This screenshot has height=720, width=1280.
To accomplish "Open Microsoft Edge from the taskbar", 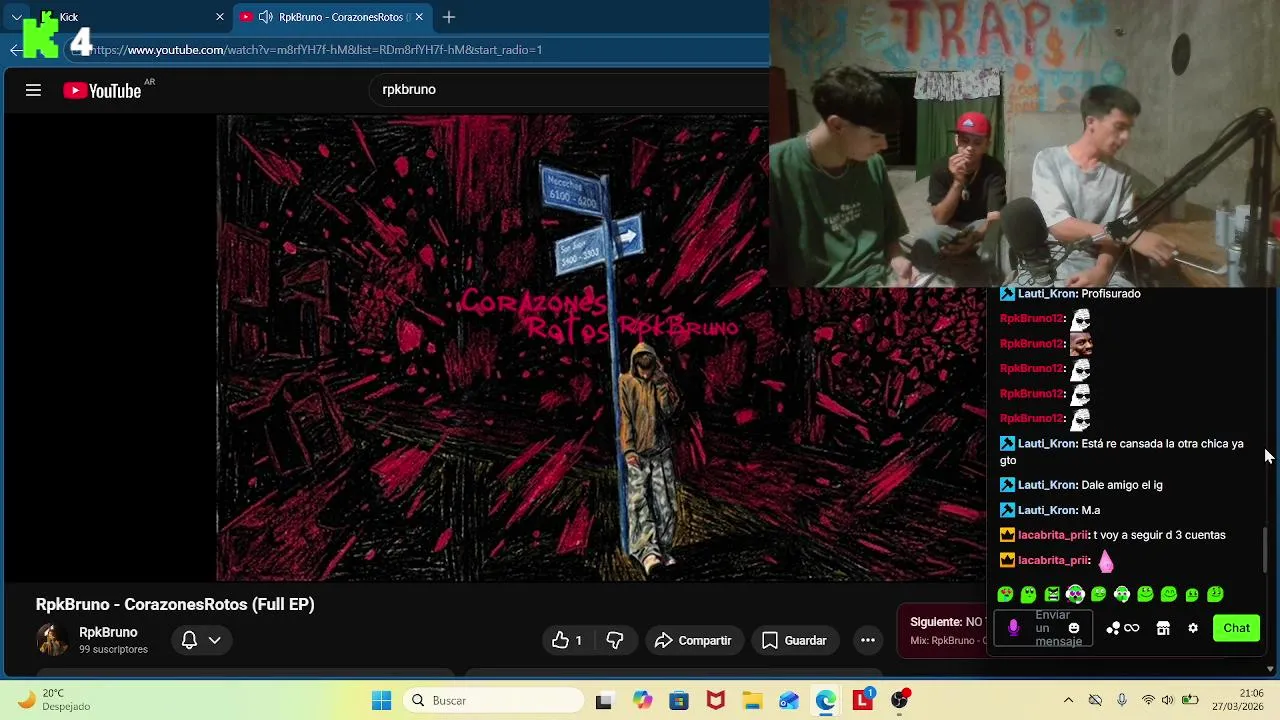I will pyautogui.click(x=825, y=701).
